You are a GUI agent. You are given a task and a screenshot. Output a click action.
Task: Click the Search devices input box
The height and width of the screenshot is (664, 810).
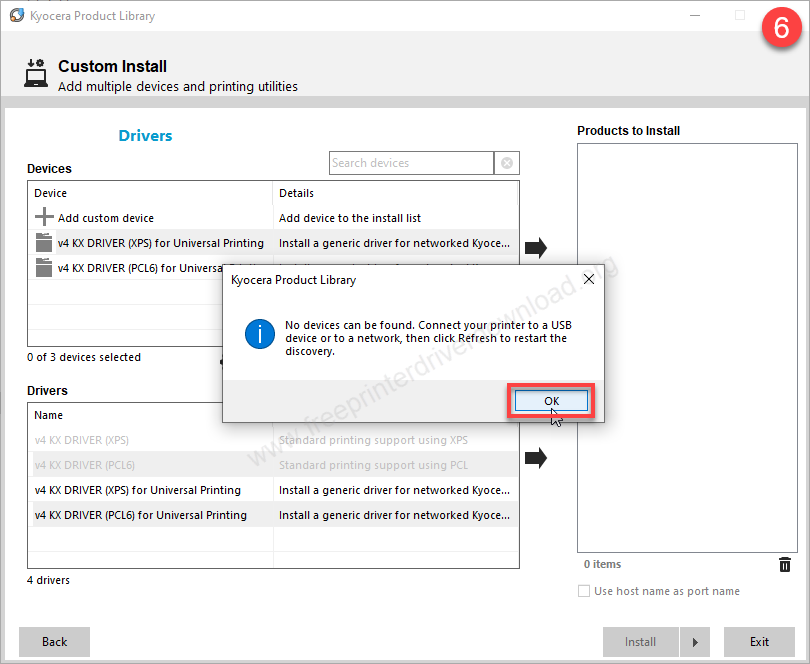click(x=411, y=163)
